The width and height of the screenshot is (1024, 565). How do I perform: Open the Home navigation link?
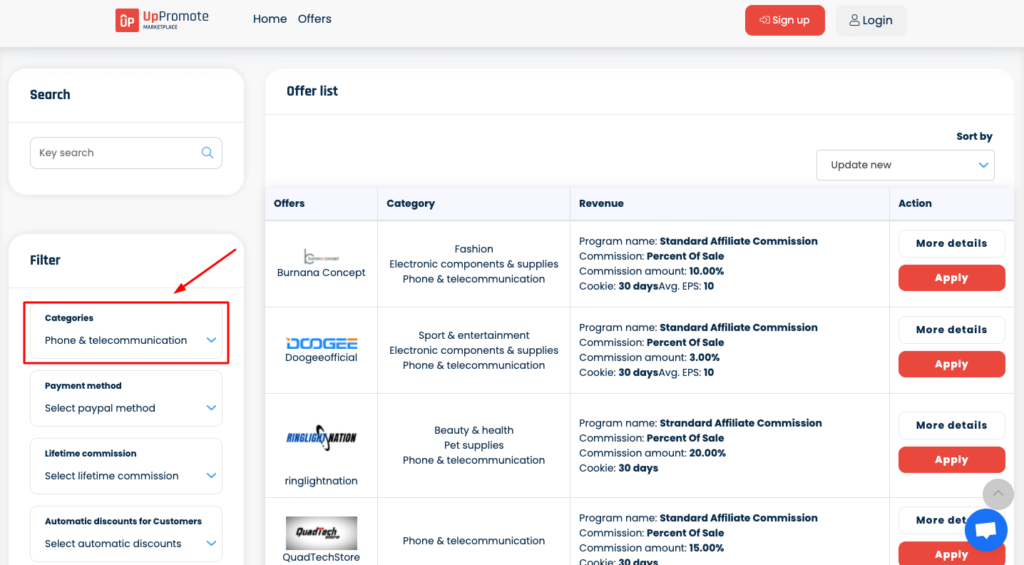pos(270,19)
